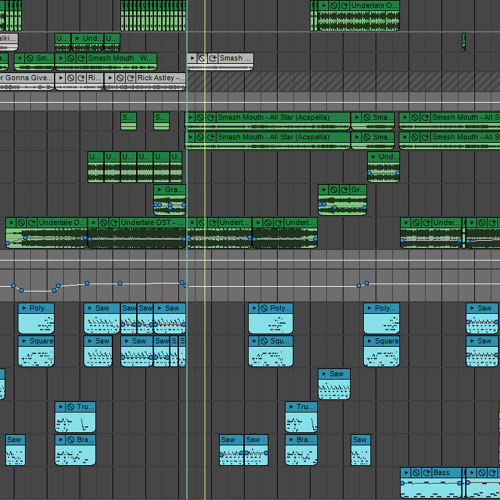Select the note pattern of unmuted Tru... clip
This screenshot has width=500, height=500.
coord(301,422)
